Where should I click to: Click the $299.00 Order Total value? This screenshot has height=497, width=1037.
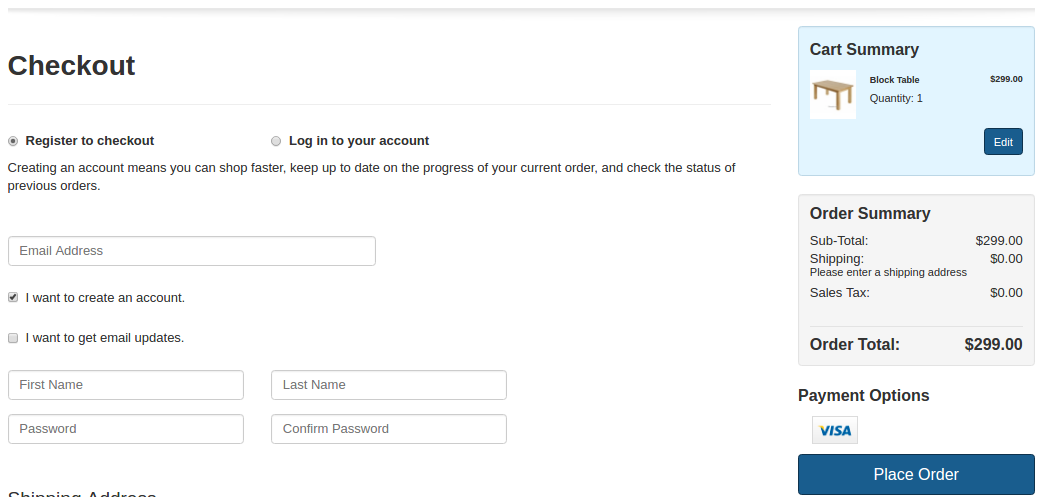click(993, 344)
